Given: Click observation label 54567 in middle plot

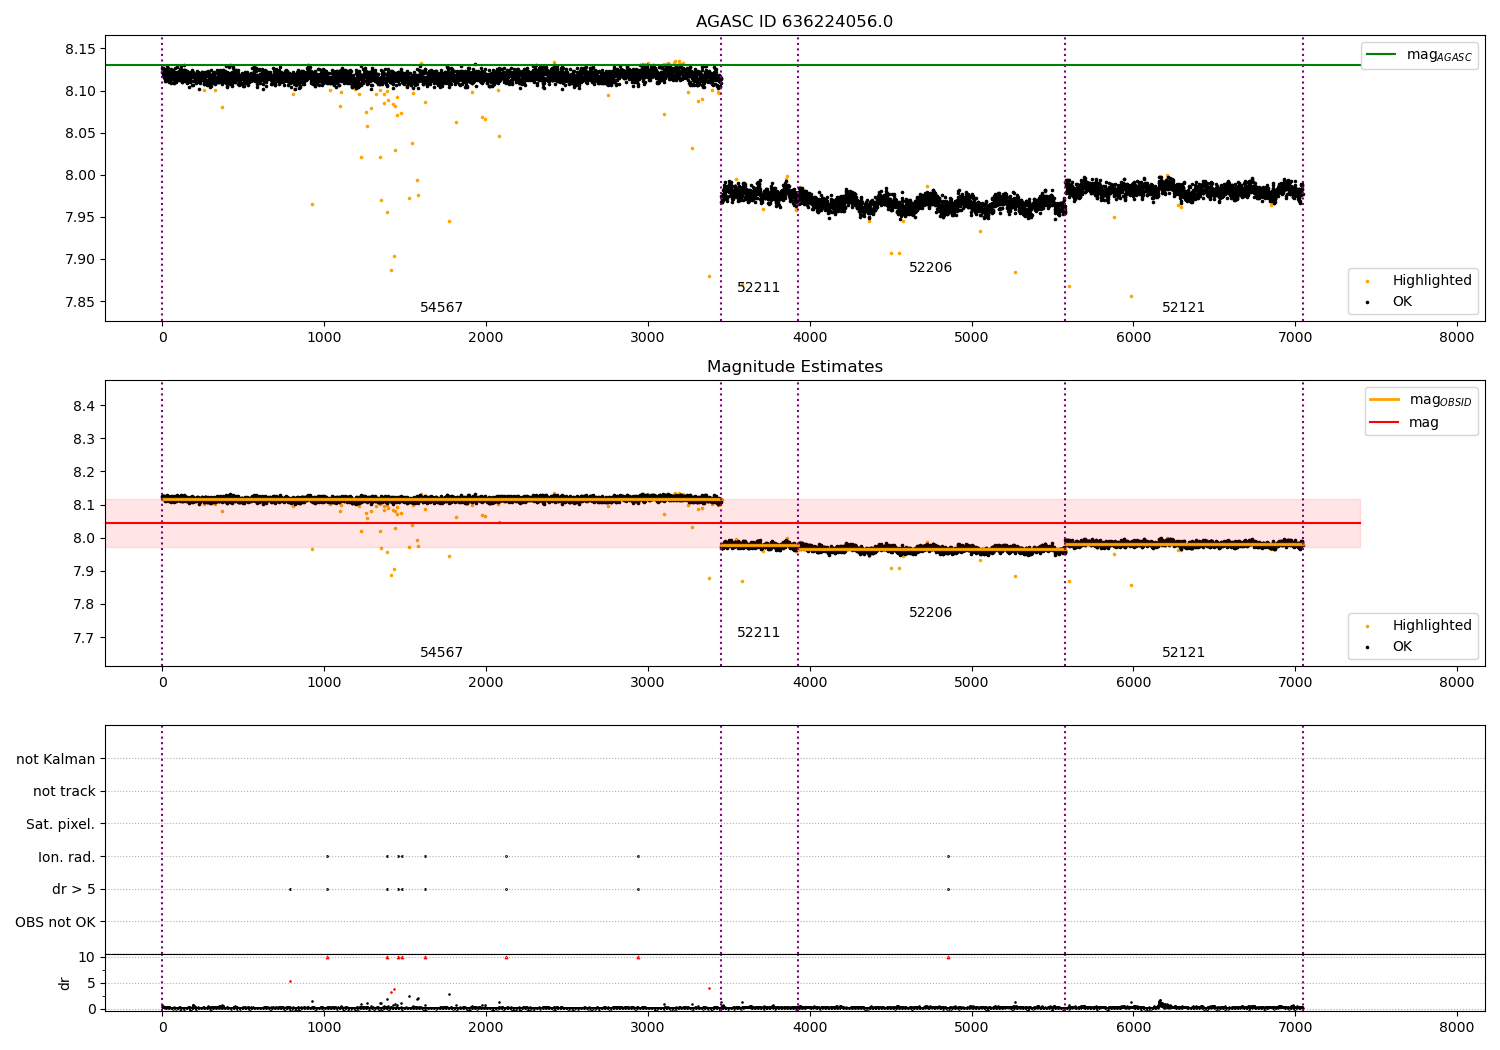Looking at the screenshot, I should pos(441,653).
